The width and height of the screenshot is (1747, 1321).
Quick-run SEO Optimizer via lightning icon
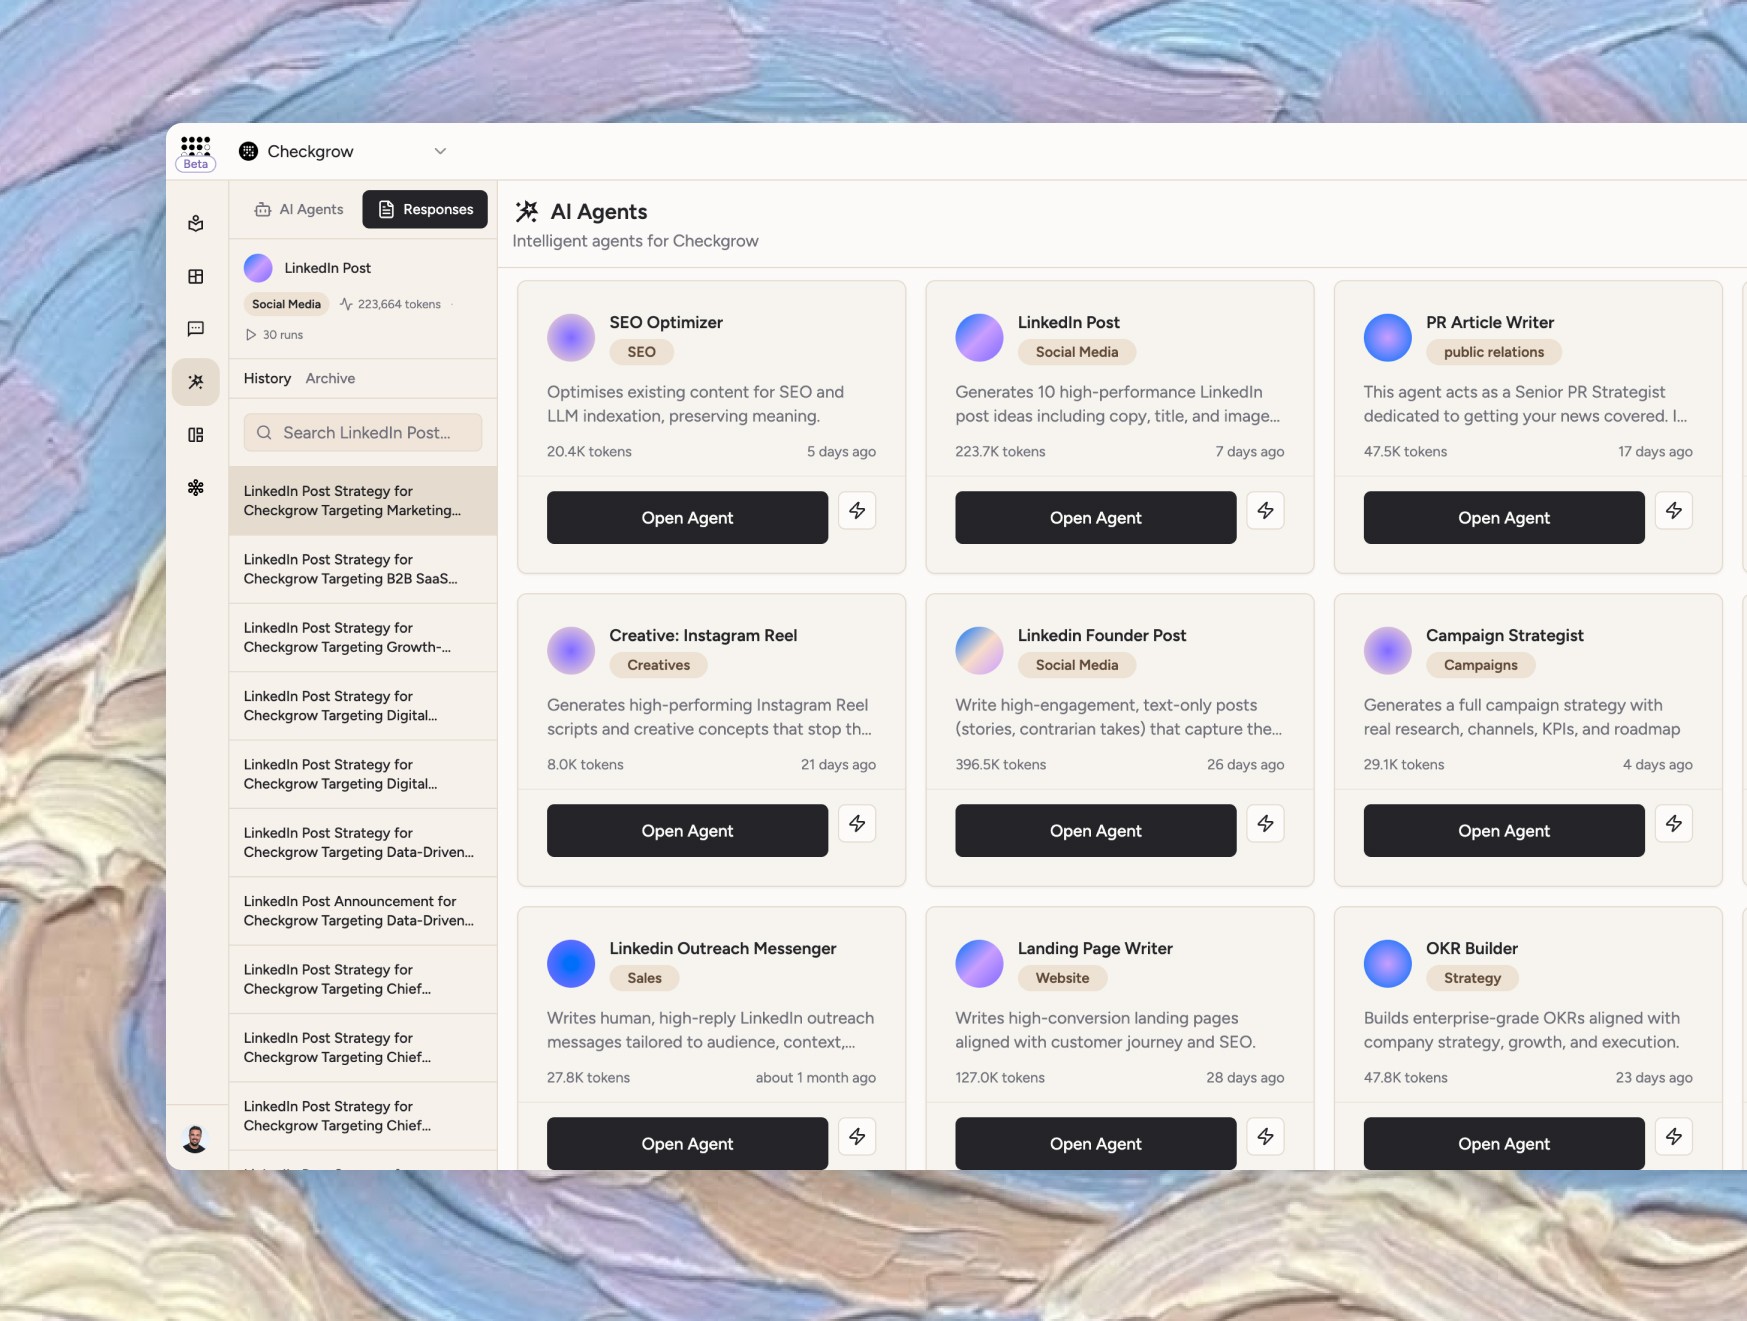coord(857,510)
